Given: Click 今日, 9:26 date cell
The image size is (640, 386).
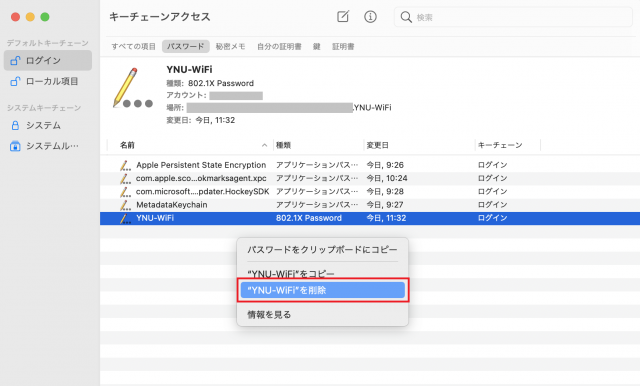Looking at the screenshot, I should pos(385,165).
